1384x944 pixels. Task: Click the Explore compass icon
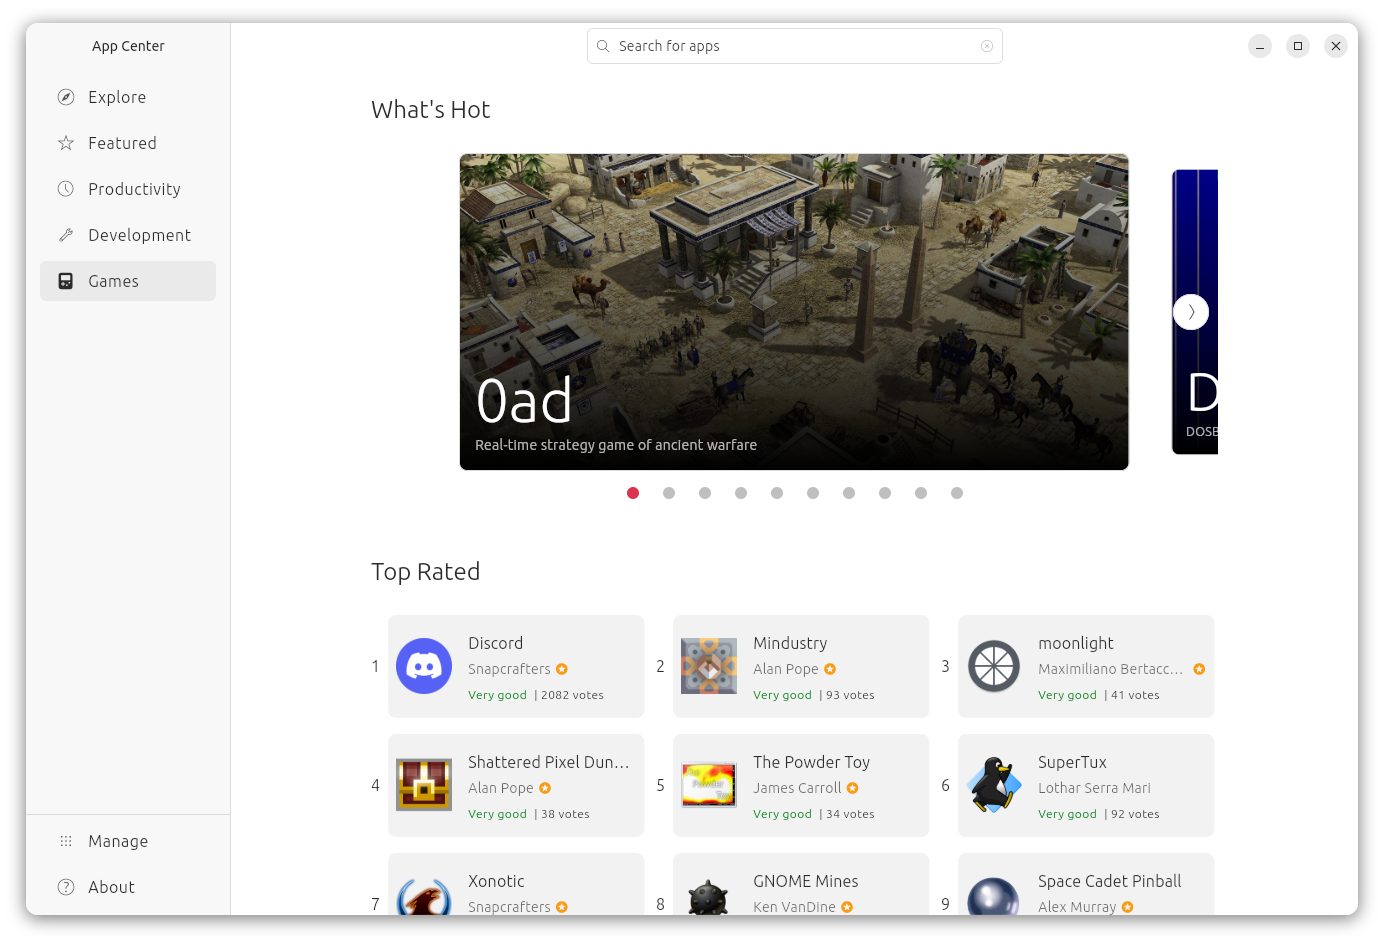click(66, 97)
